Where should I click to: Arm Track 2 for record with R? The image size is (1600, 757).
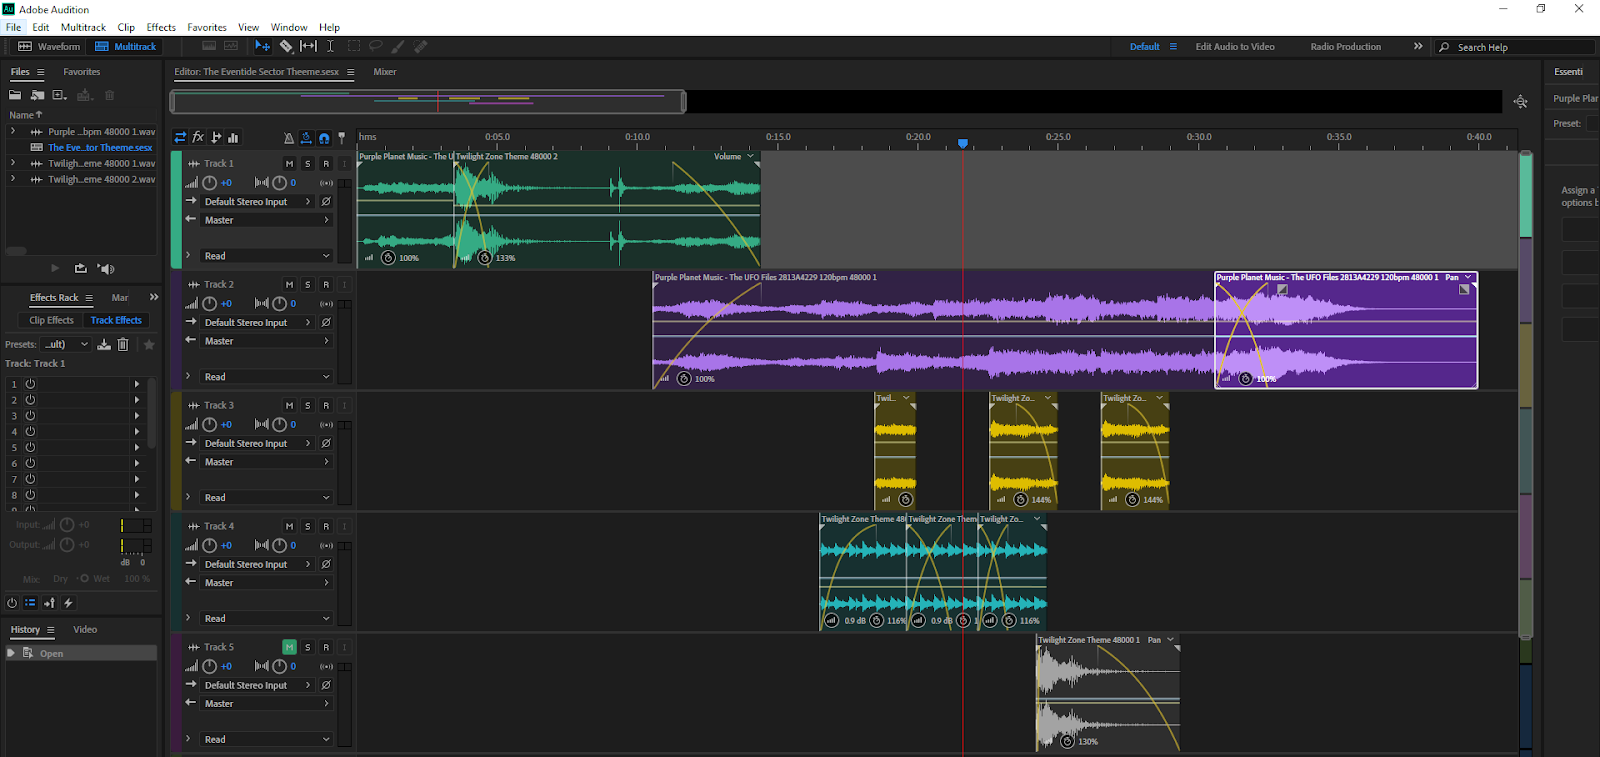[326, 285]
